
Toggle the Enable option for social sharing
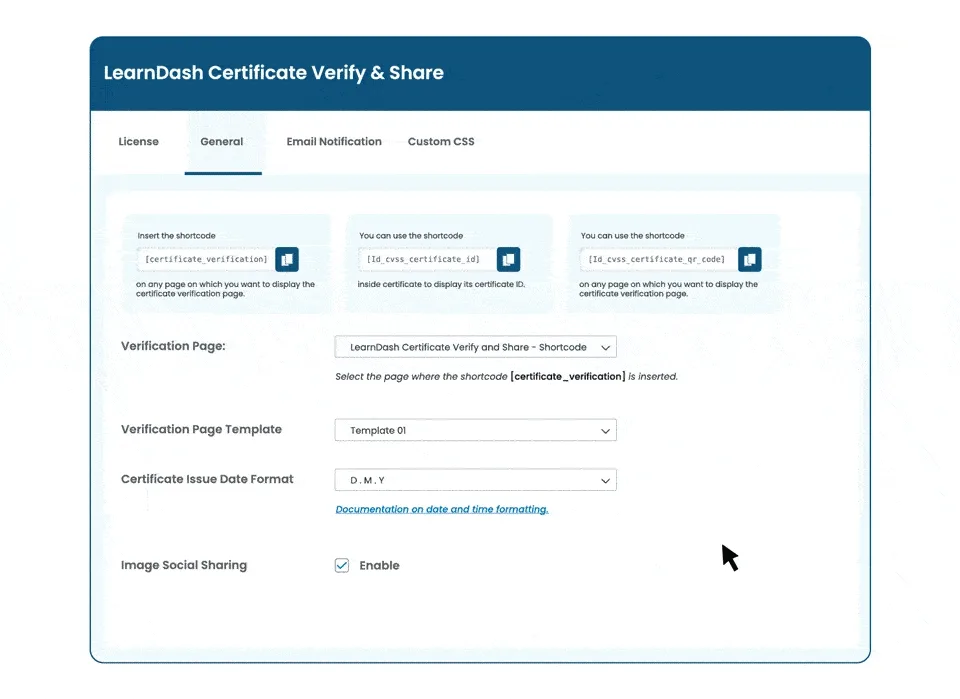tap(341, 565)
